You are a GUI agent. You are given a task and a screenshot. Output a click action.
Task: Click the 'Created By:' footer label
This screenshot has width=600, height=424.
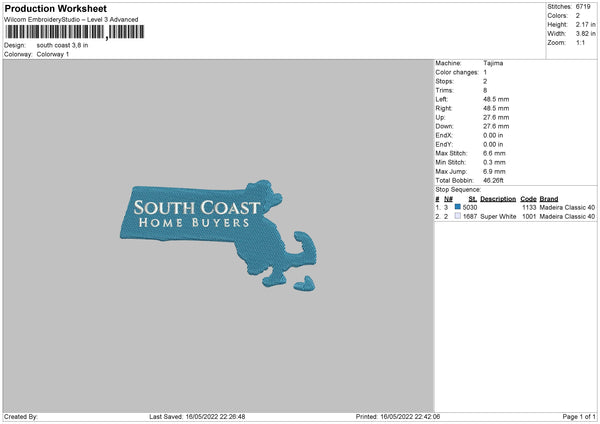pyautogui.click(x=21, y=417)
